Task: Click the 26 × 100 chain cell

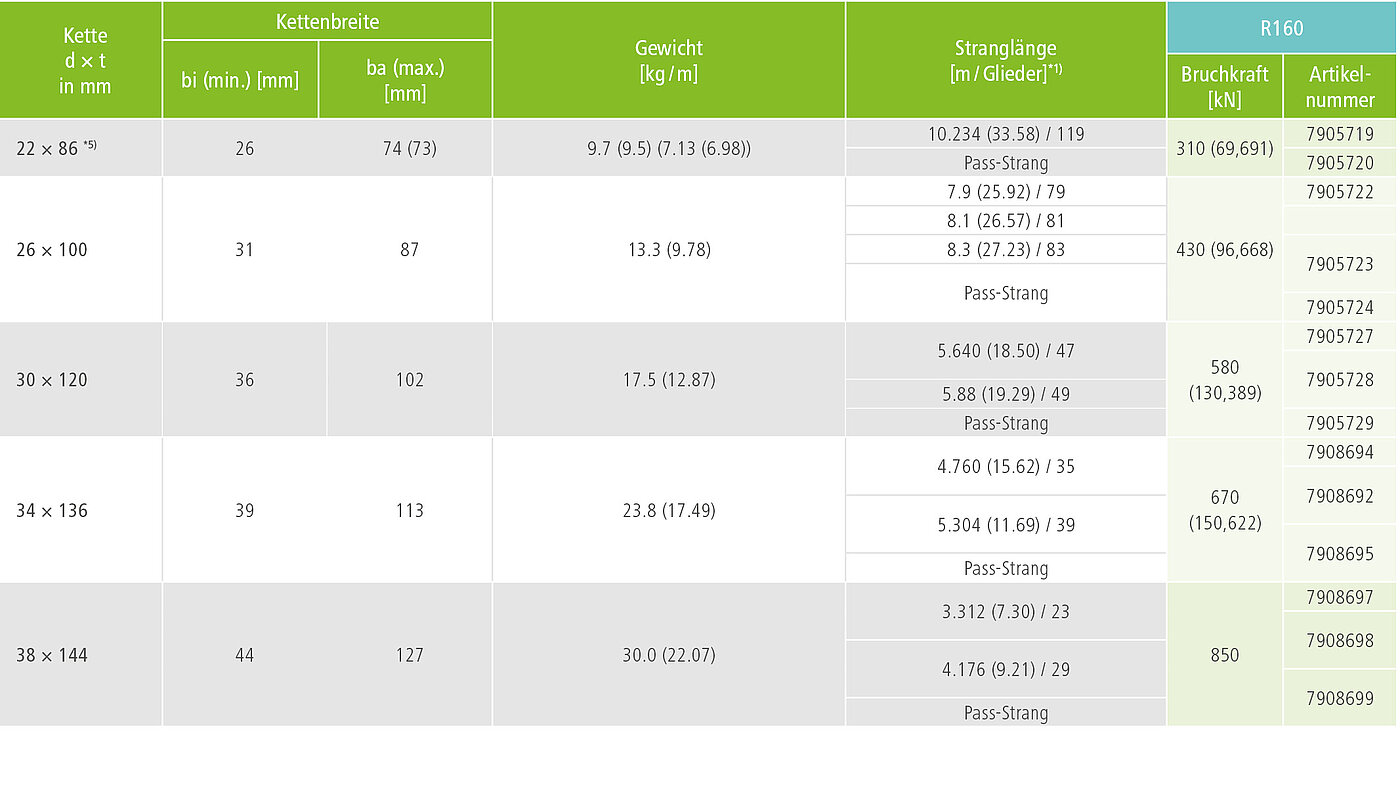Action: pyautogui.click(x=81, y=250)
